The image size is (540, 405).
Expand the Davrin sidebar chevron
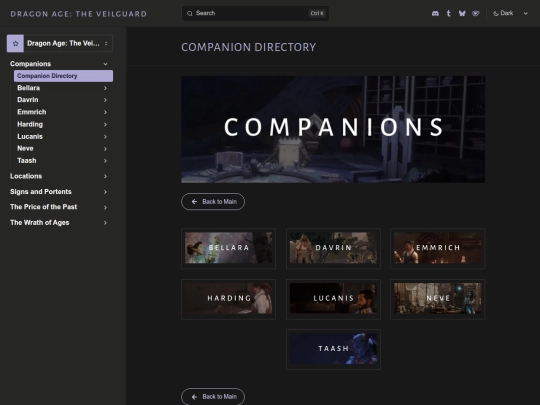105,100
